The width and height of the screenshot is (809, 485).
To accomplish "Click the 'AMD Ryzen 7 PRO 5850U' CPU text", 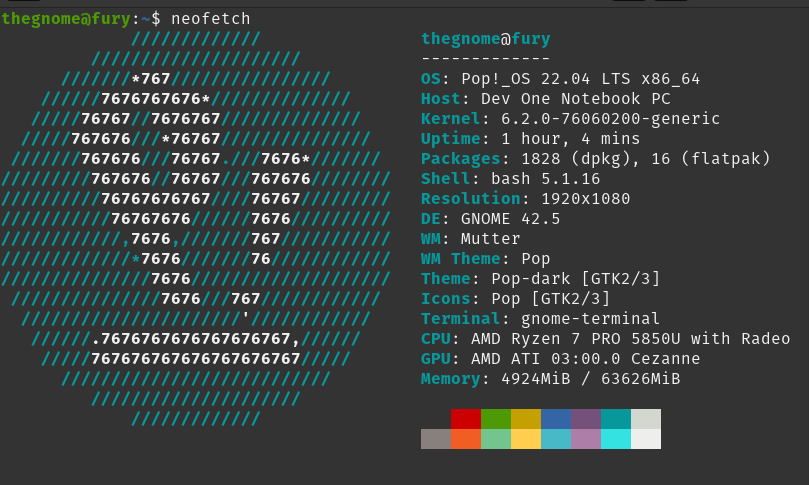I will tap(575, 339).
